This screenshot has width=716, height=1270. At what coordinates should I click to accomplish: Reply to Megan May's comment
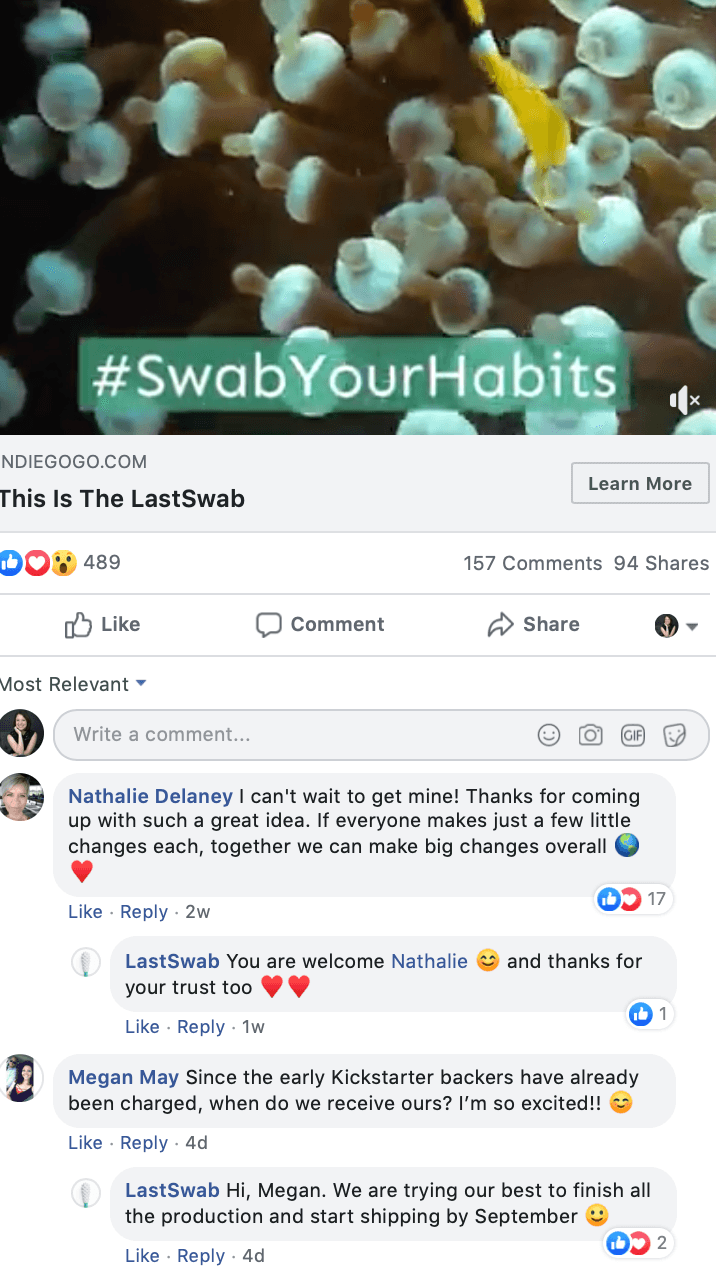pos(144,1143)
